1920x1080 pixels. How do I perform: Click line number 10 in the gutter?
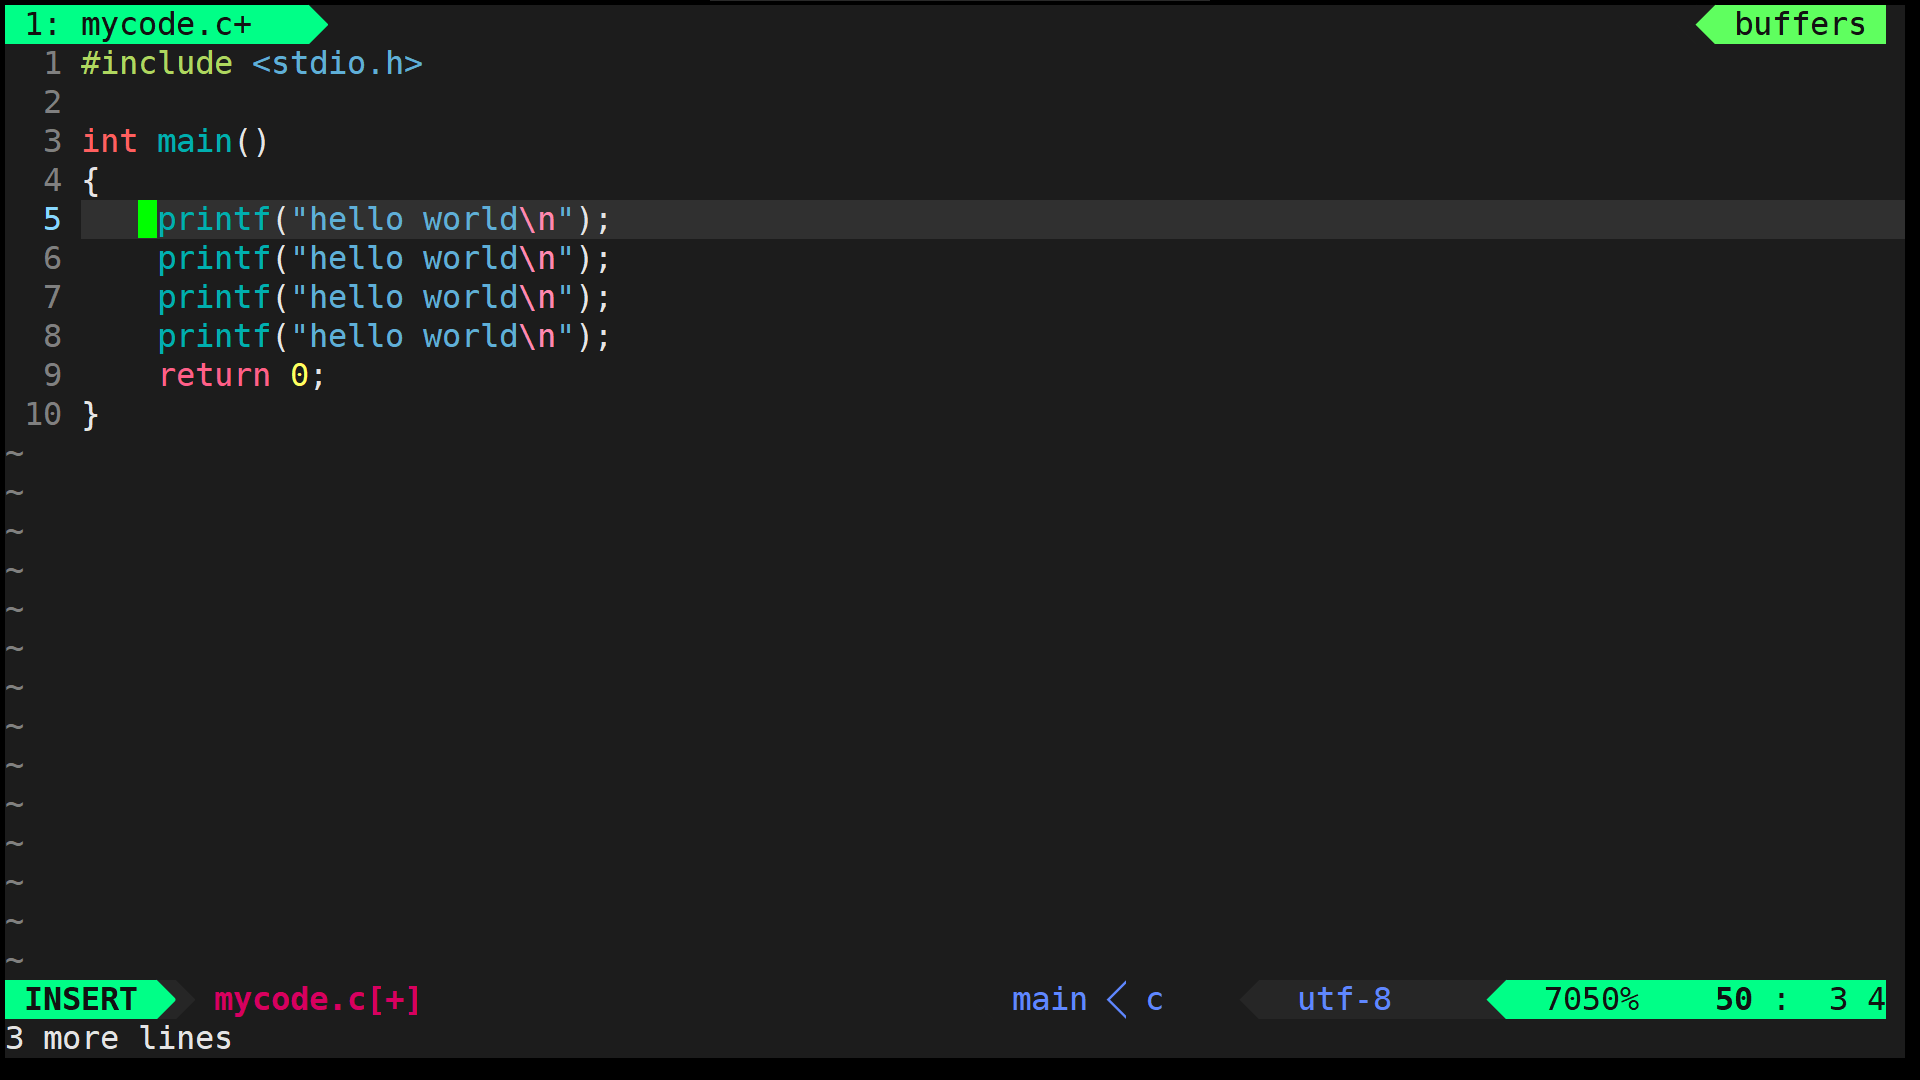43,414
